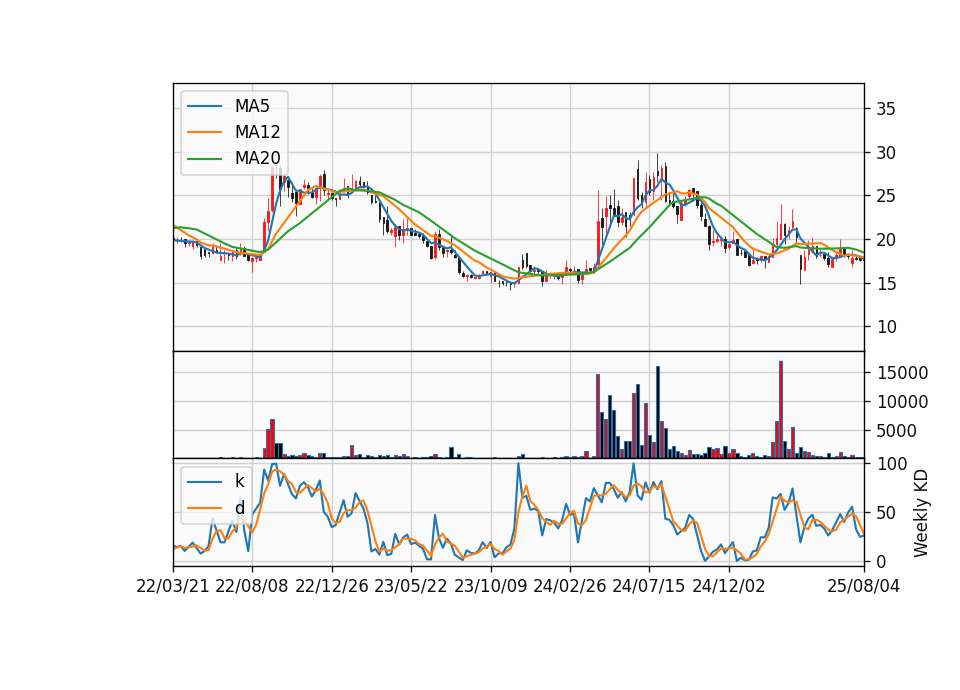Viewport: 960px width, 690px height.
Task: Click the tall volume bar just after 24/07/15
Action: point(658,412)
